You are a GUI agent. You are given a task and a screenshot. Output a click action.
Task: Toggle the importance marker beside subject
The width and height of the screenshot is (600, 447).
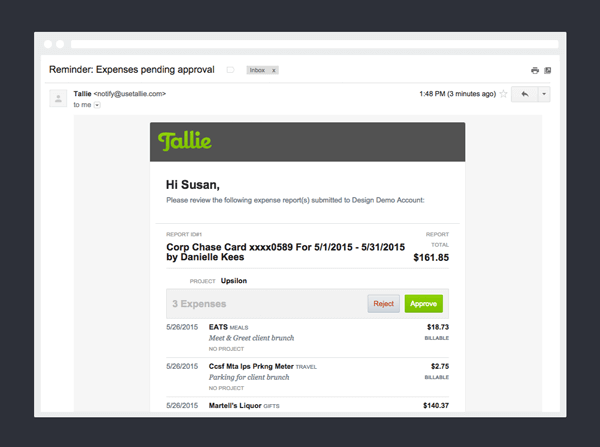[230, 70]
